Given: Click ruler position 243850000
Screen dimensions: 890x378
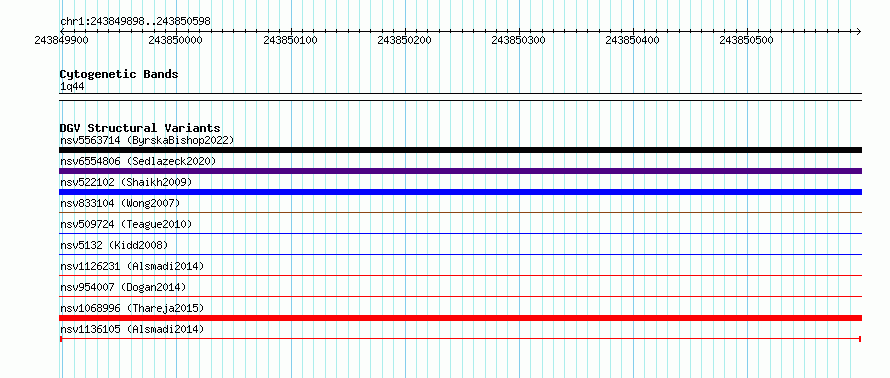Looking at the screenshot, I should [175, 41].
